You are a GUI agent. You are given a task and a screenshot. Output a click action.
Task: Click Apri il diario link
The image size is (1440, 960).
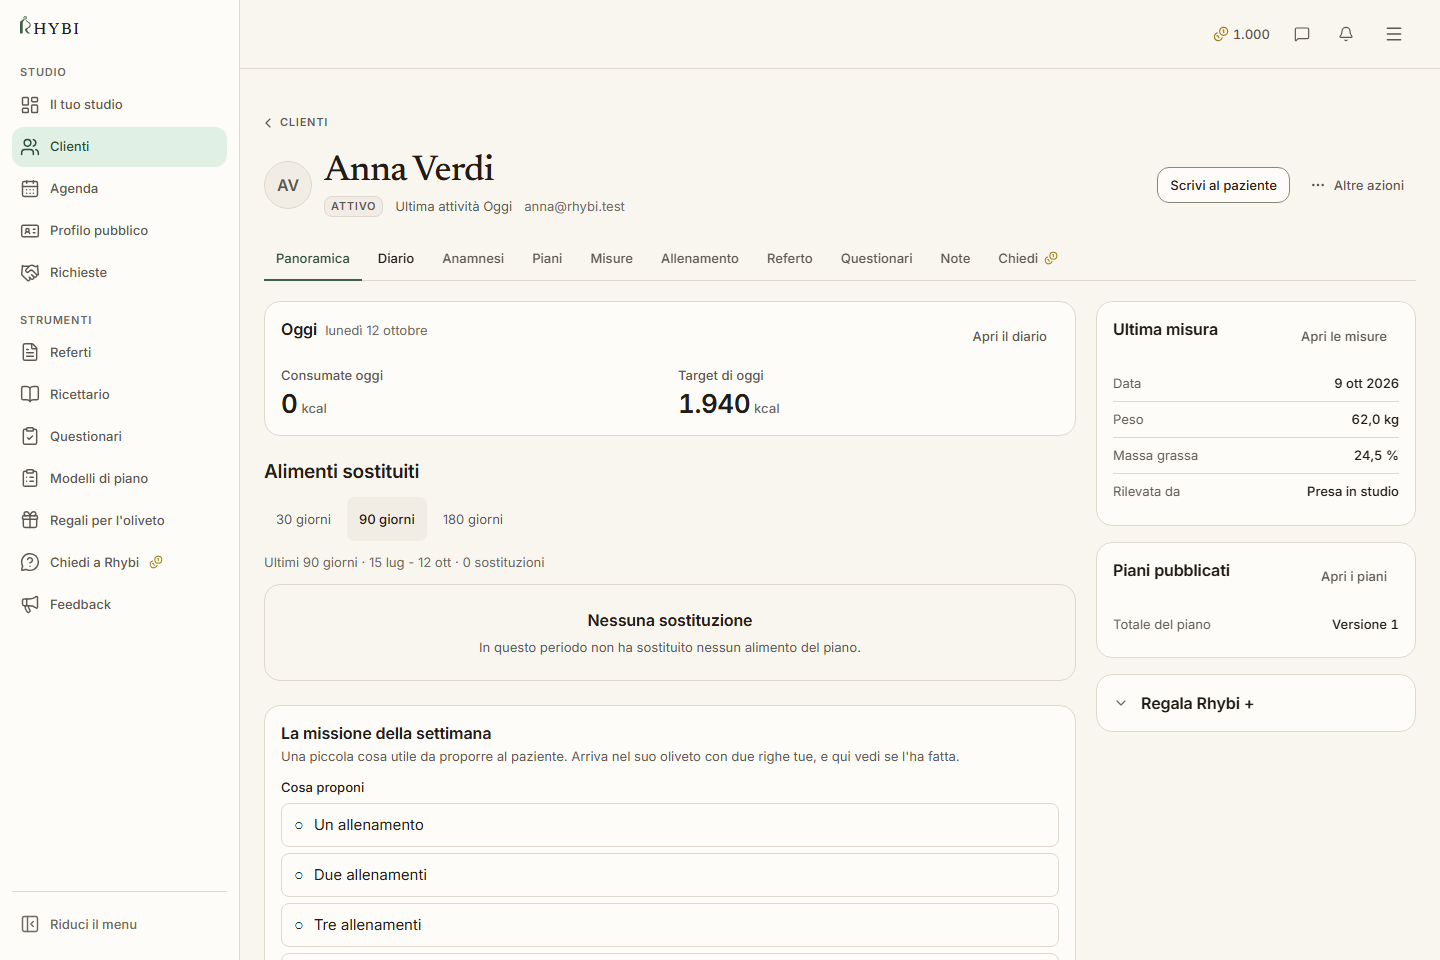click(1010, 336)
